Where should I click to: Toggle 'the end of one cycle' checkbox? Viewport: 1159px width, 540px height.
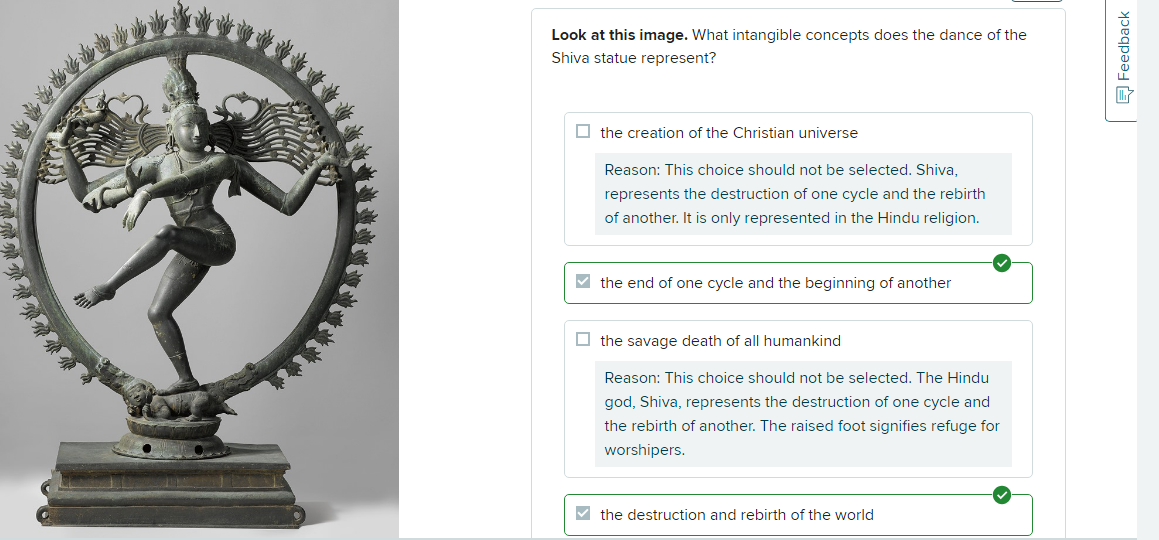coord(583,282)
